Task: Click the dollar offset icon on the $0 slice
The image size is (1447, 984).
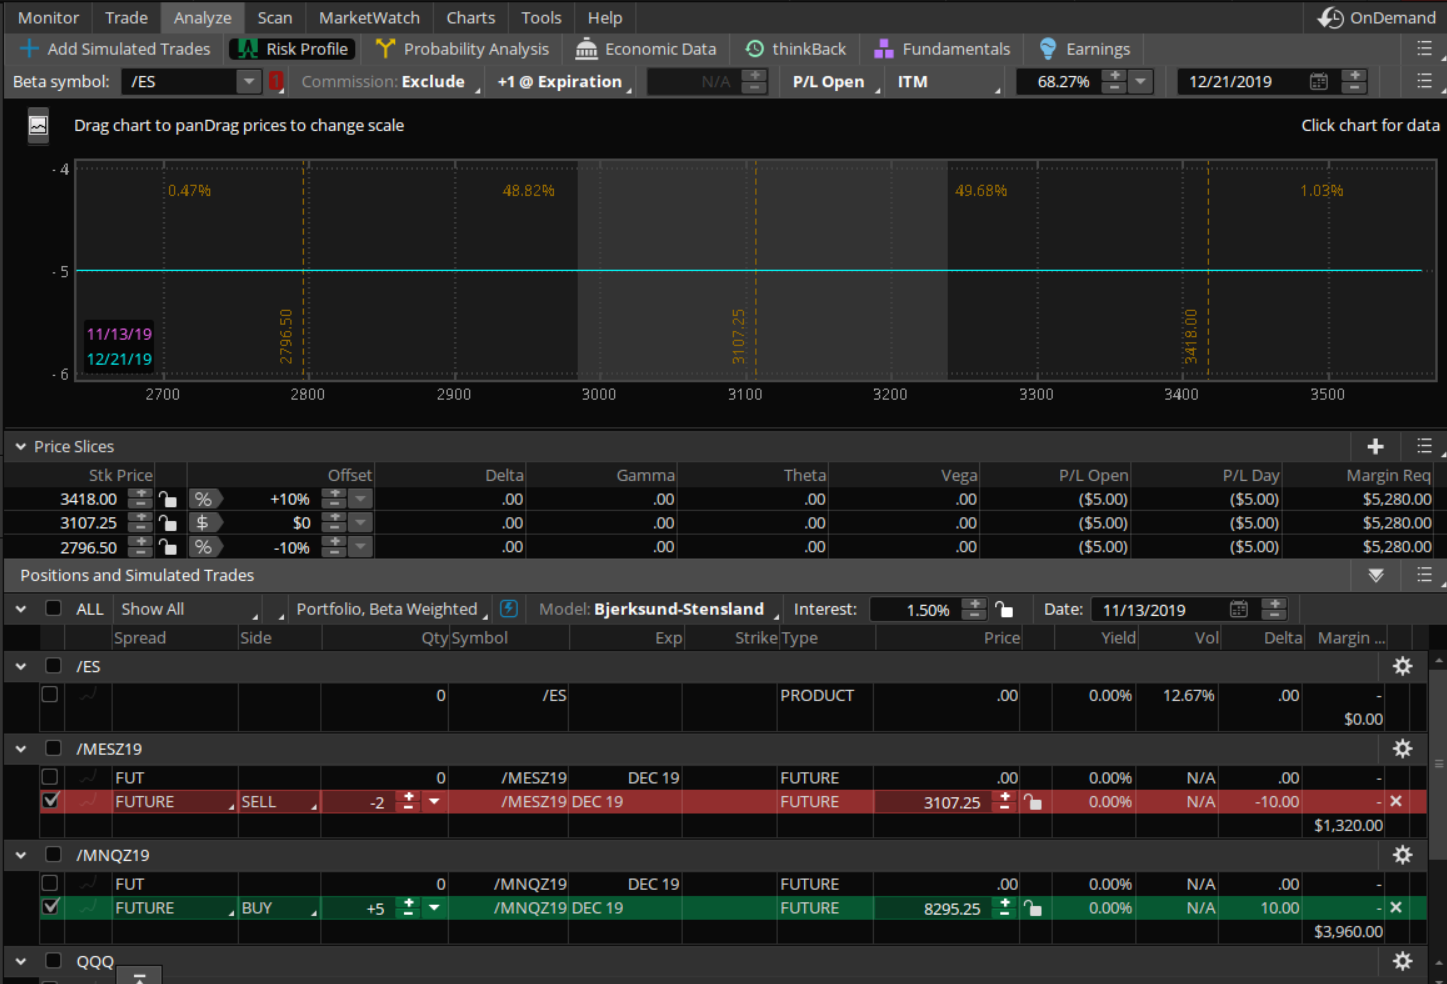Action: [x=204, y=523]
